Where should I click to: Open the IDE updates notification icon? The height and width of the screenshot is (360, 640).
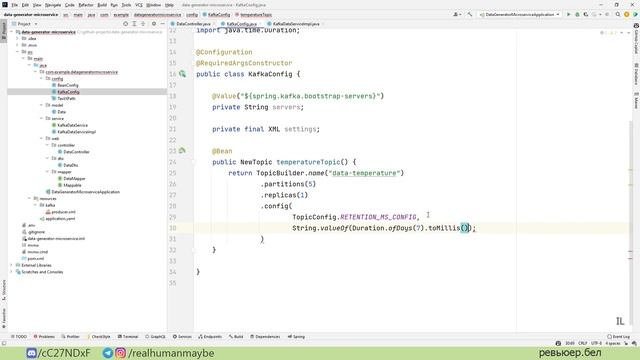[627, 14]
